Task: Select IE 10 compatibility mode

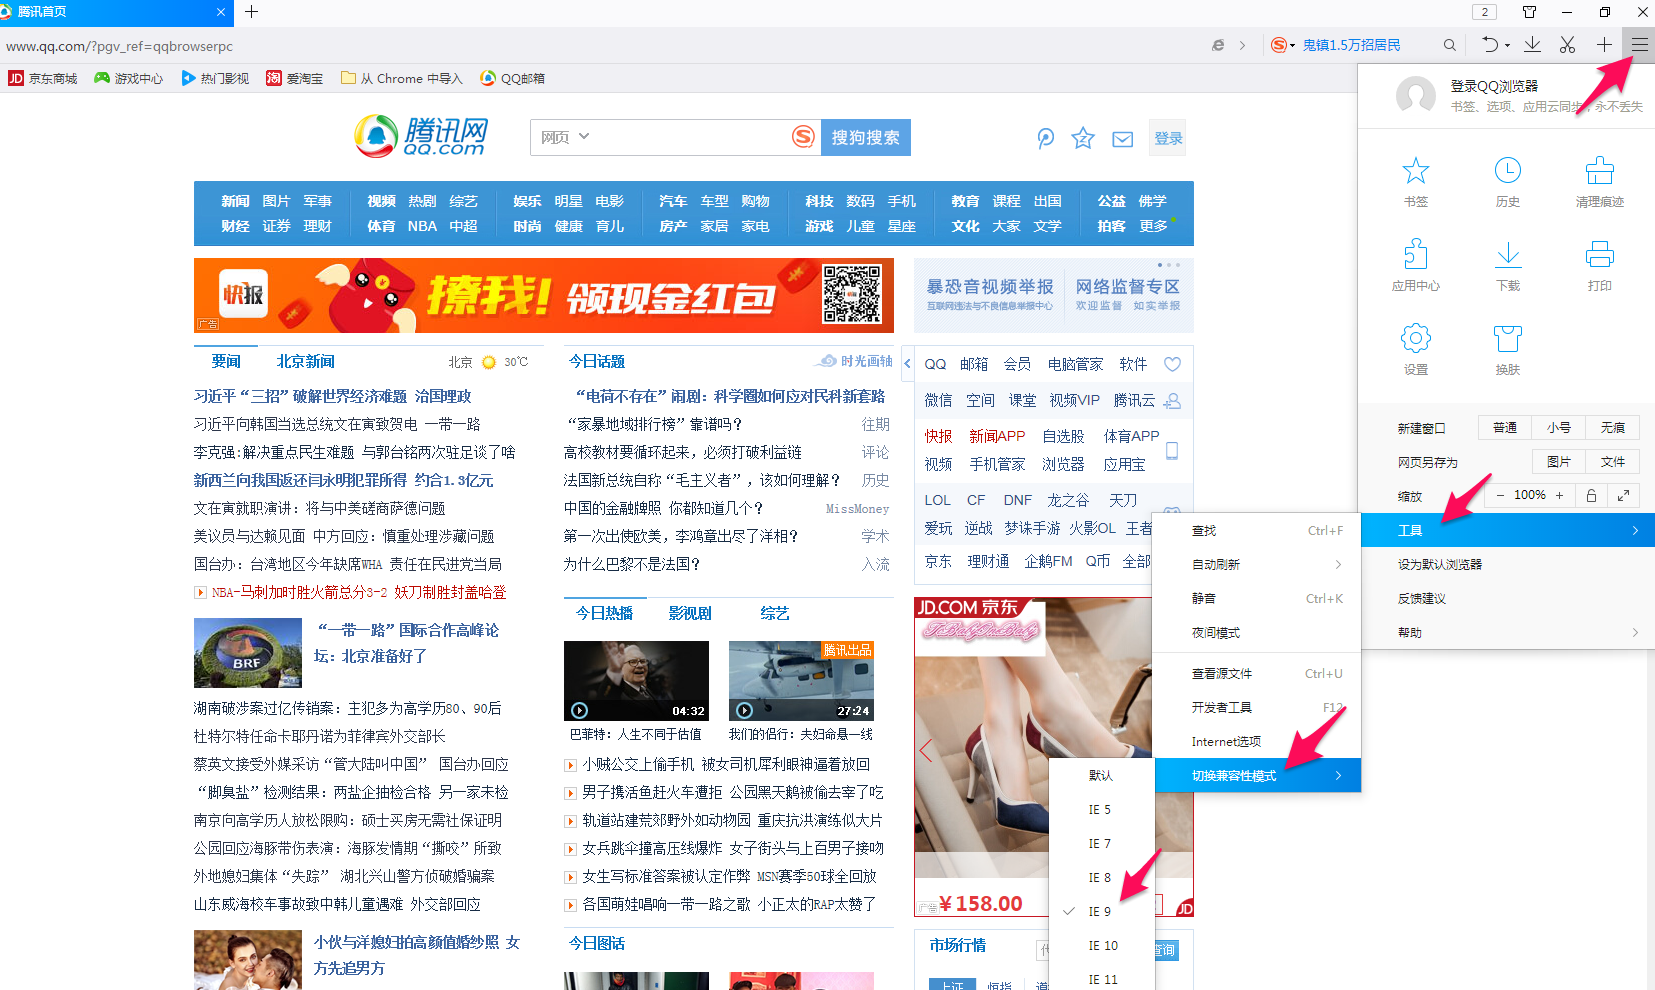Action: [x=1102, y=945]
